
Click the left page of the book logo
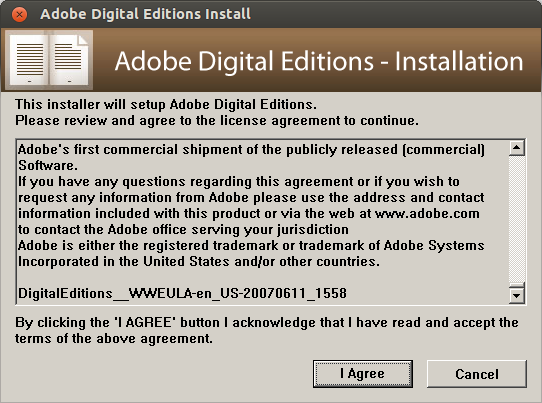[x=29, y=60]
